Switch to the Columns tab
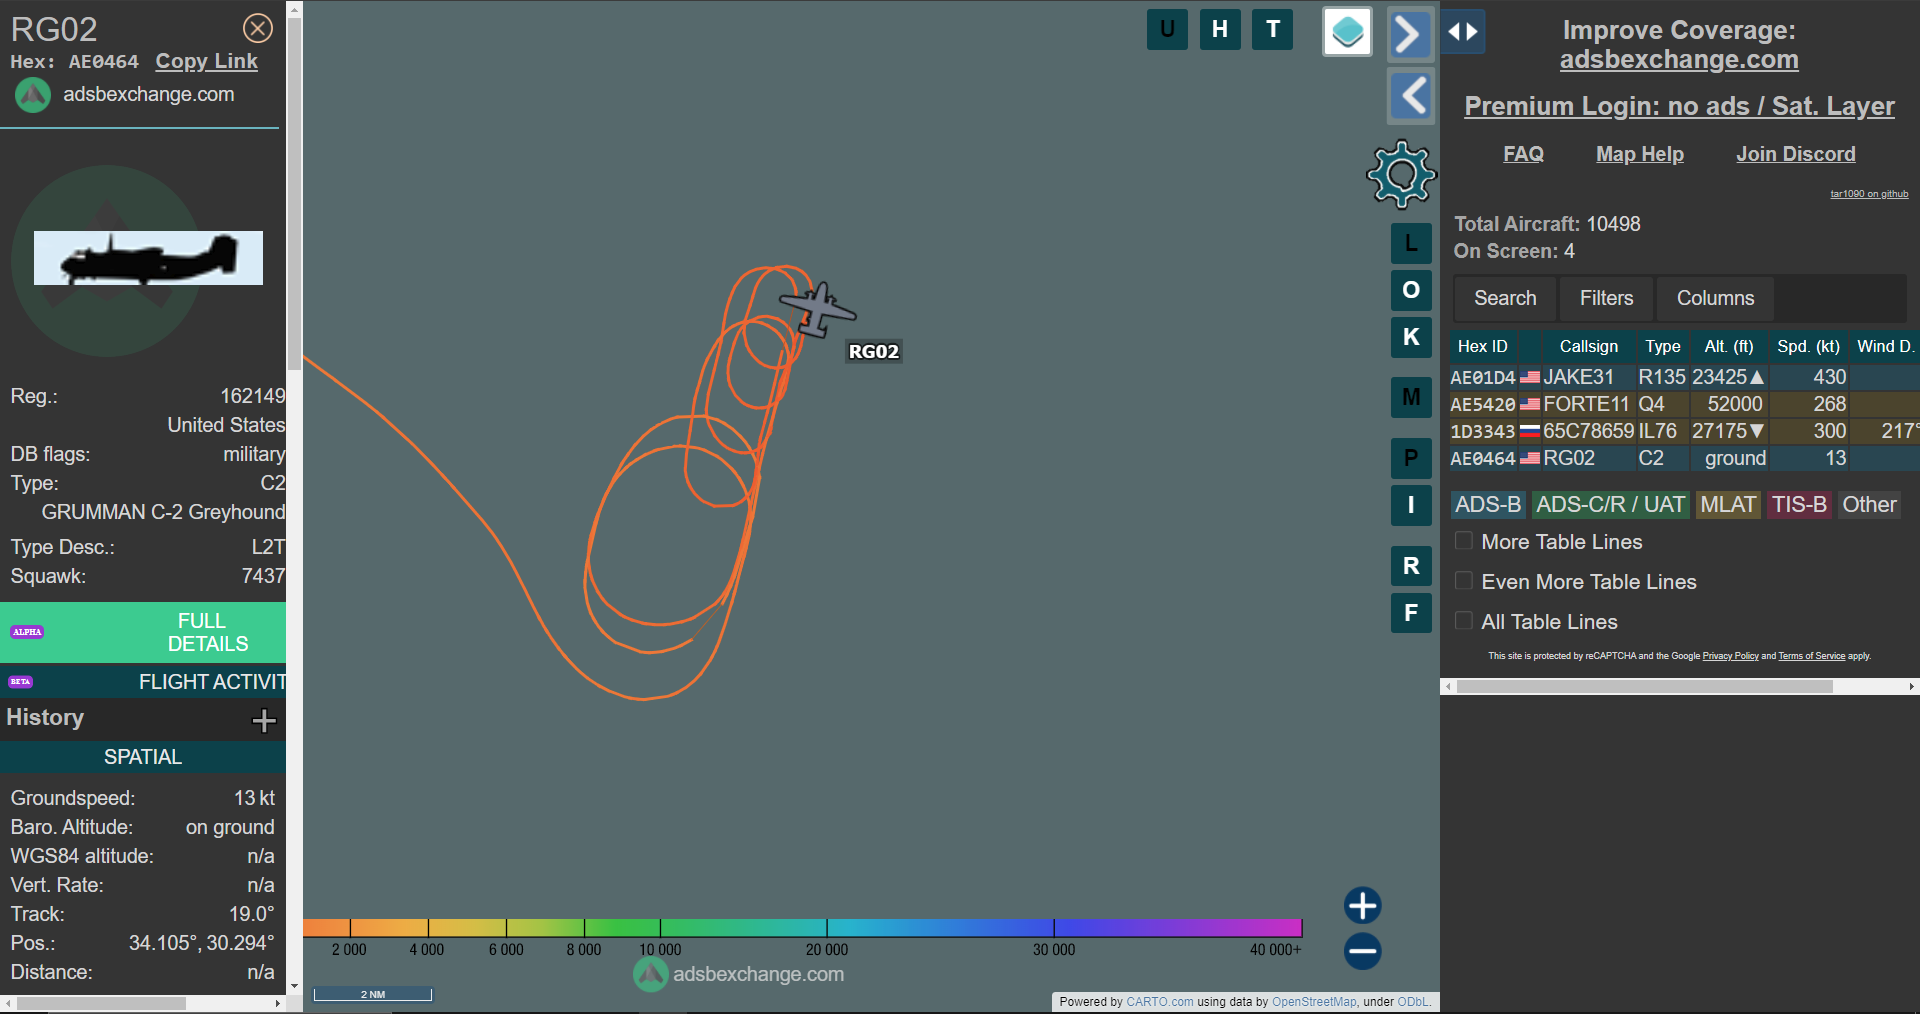Viewport: 1920px width, 1014px height. (1715, 298)
